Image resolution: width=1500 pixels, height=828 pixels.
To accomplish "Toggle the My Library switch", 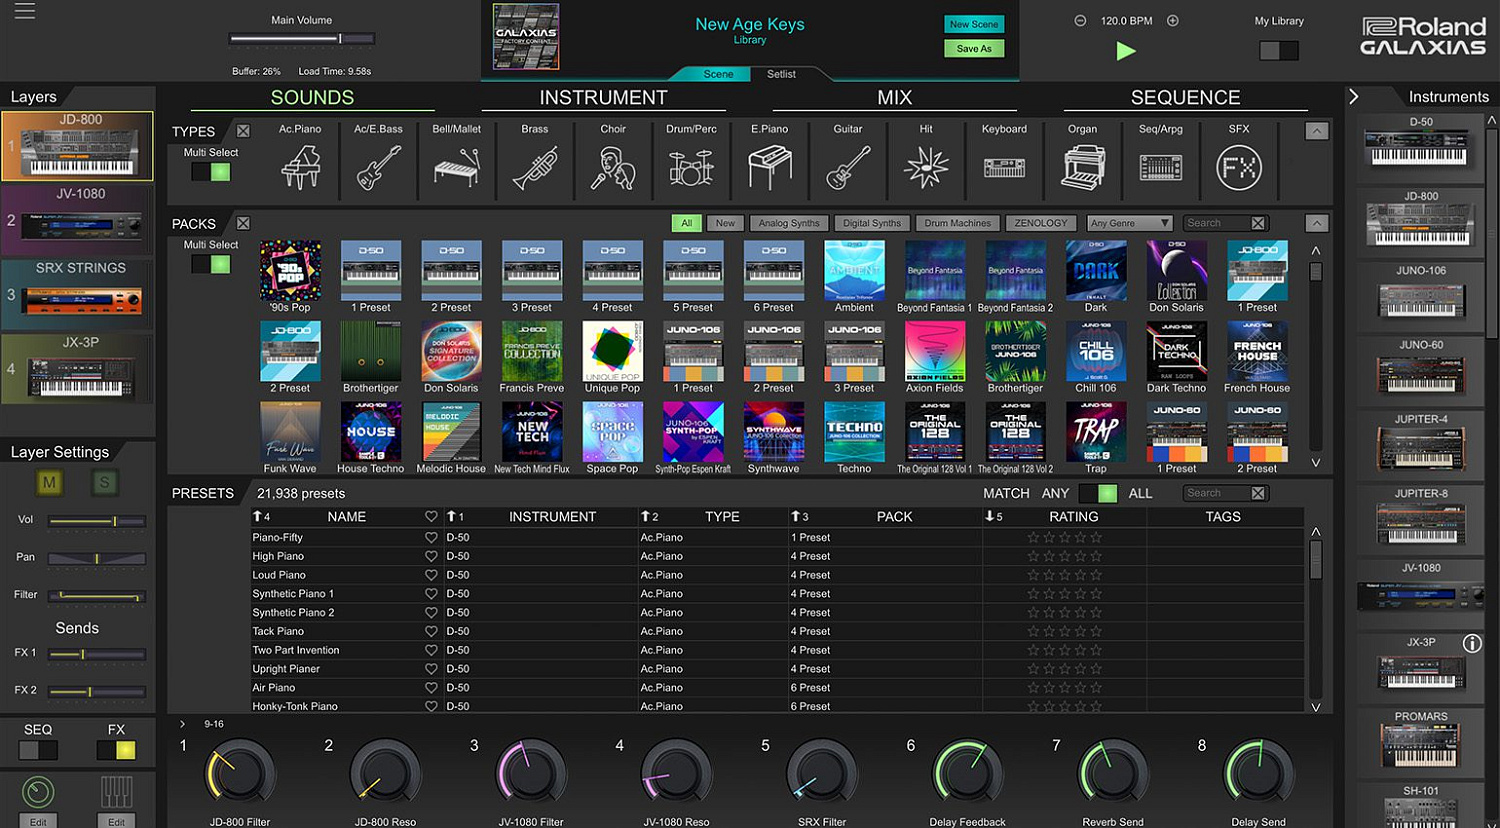I will (x=1279, y=50).
